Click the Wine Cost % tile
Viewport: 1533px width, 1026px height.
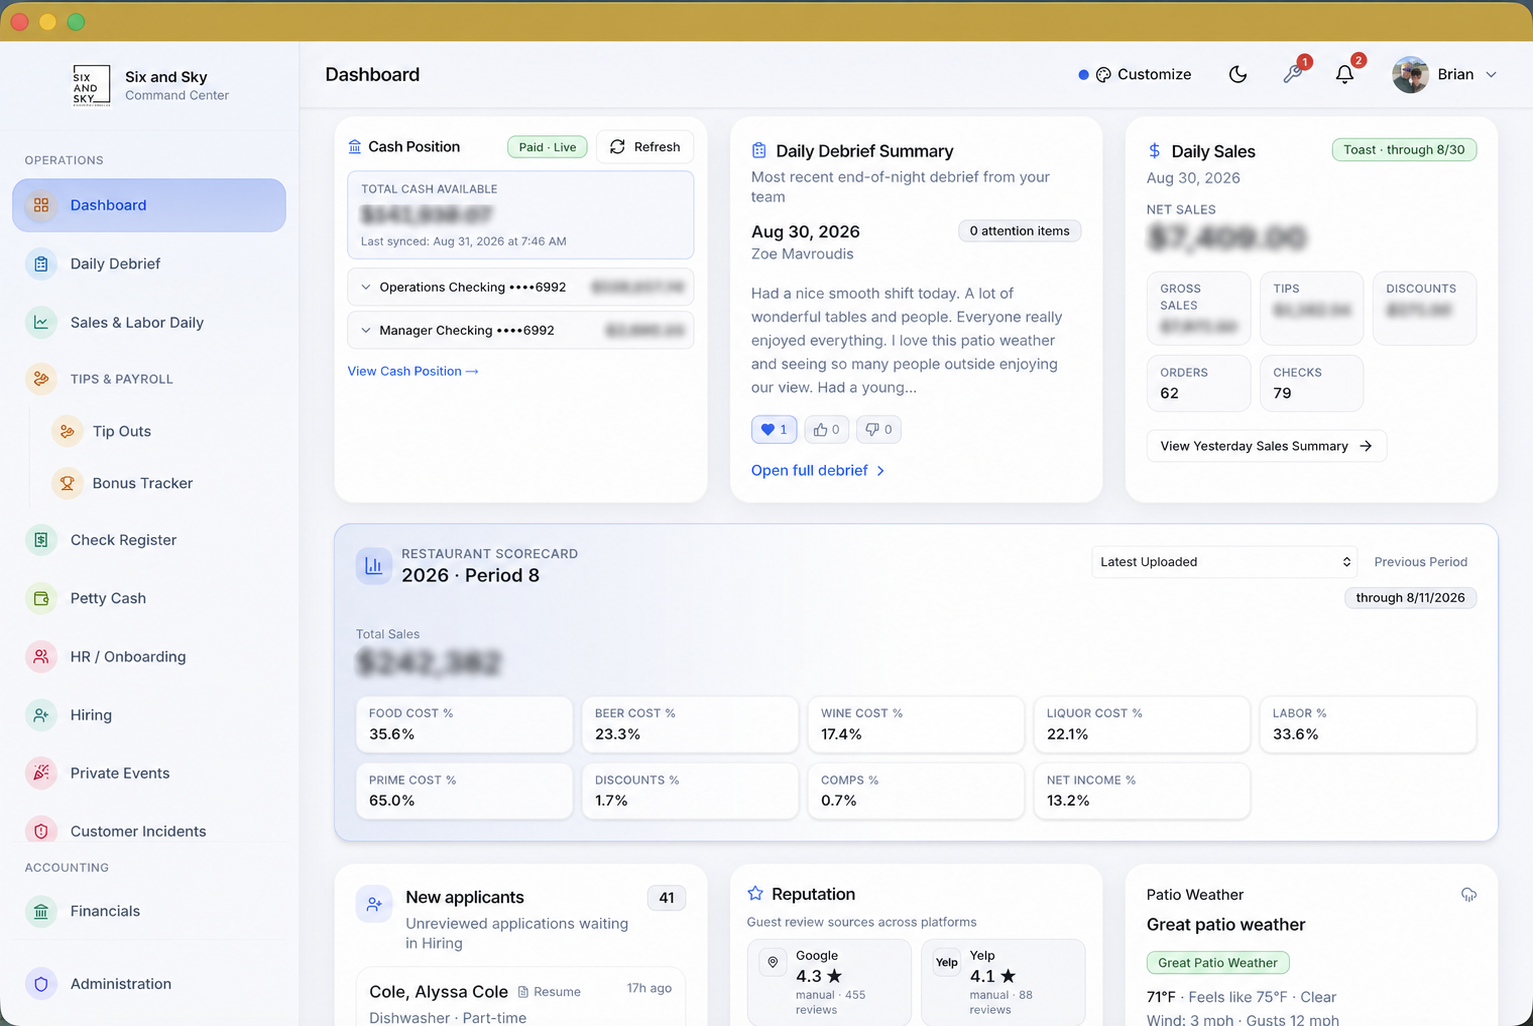916,724
